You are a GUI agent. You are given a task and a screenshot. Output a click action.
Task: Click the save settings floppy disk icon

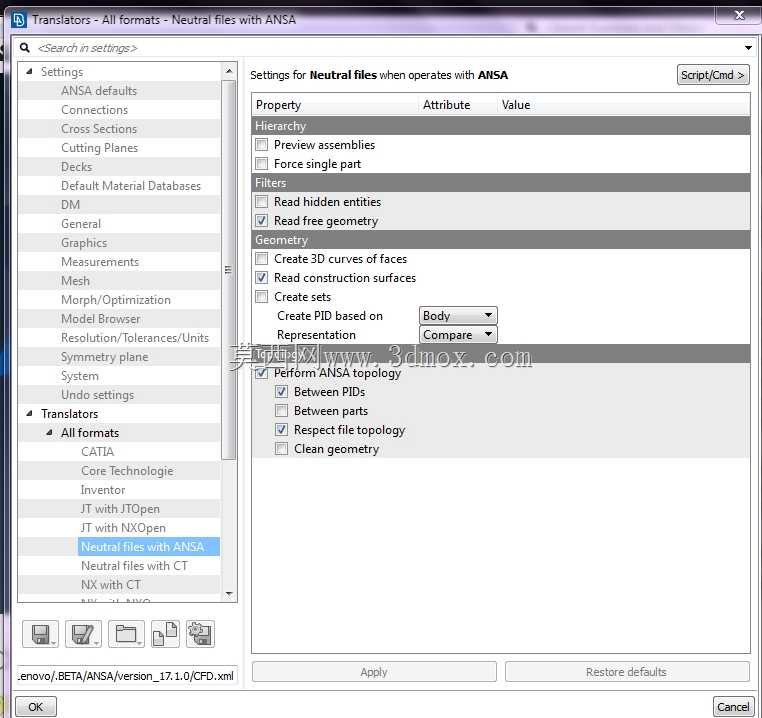[41, 634]
